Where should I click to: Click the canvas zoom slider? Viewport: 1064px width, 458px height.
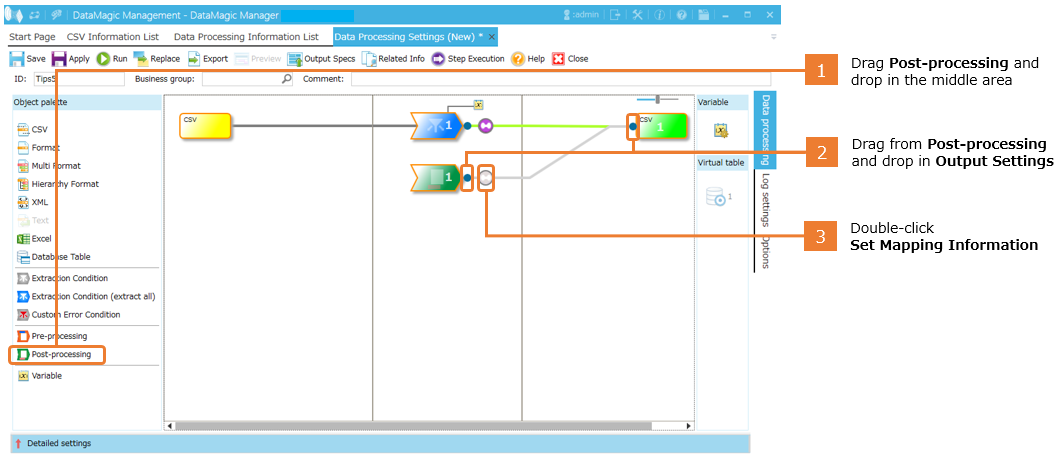657,99
